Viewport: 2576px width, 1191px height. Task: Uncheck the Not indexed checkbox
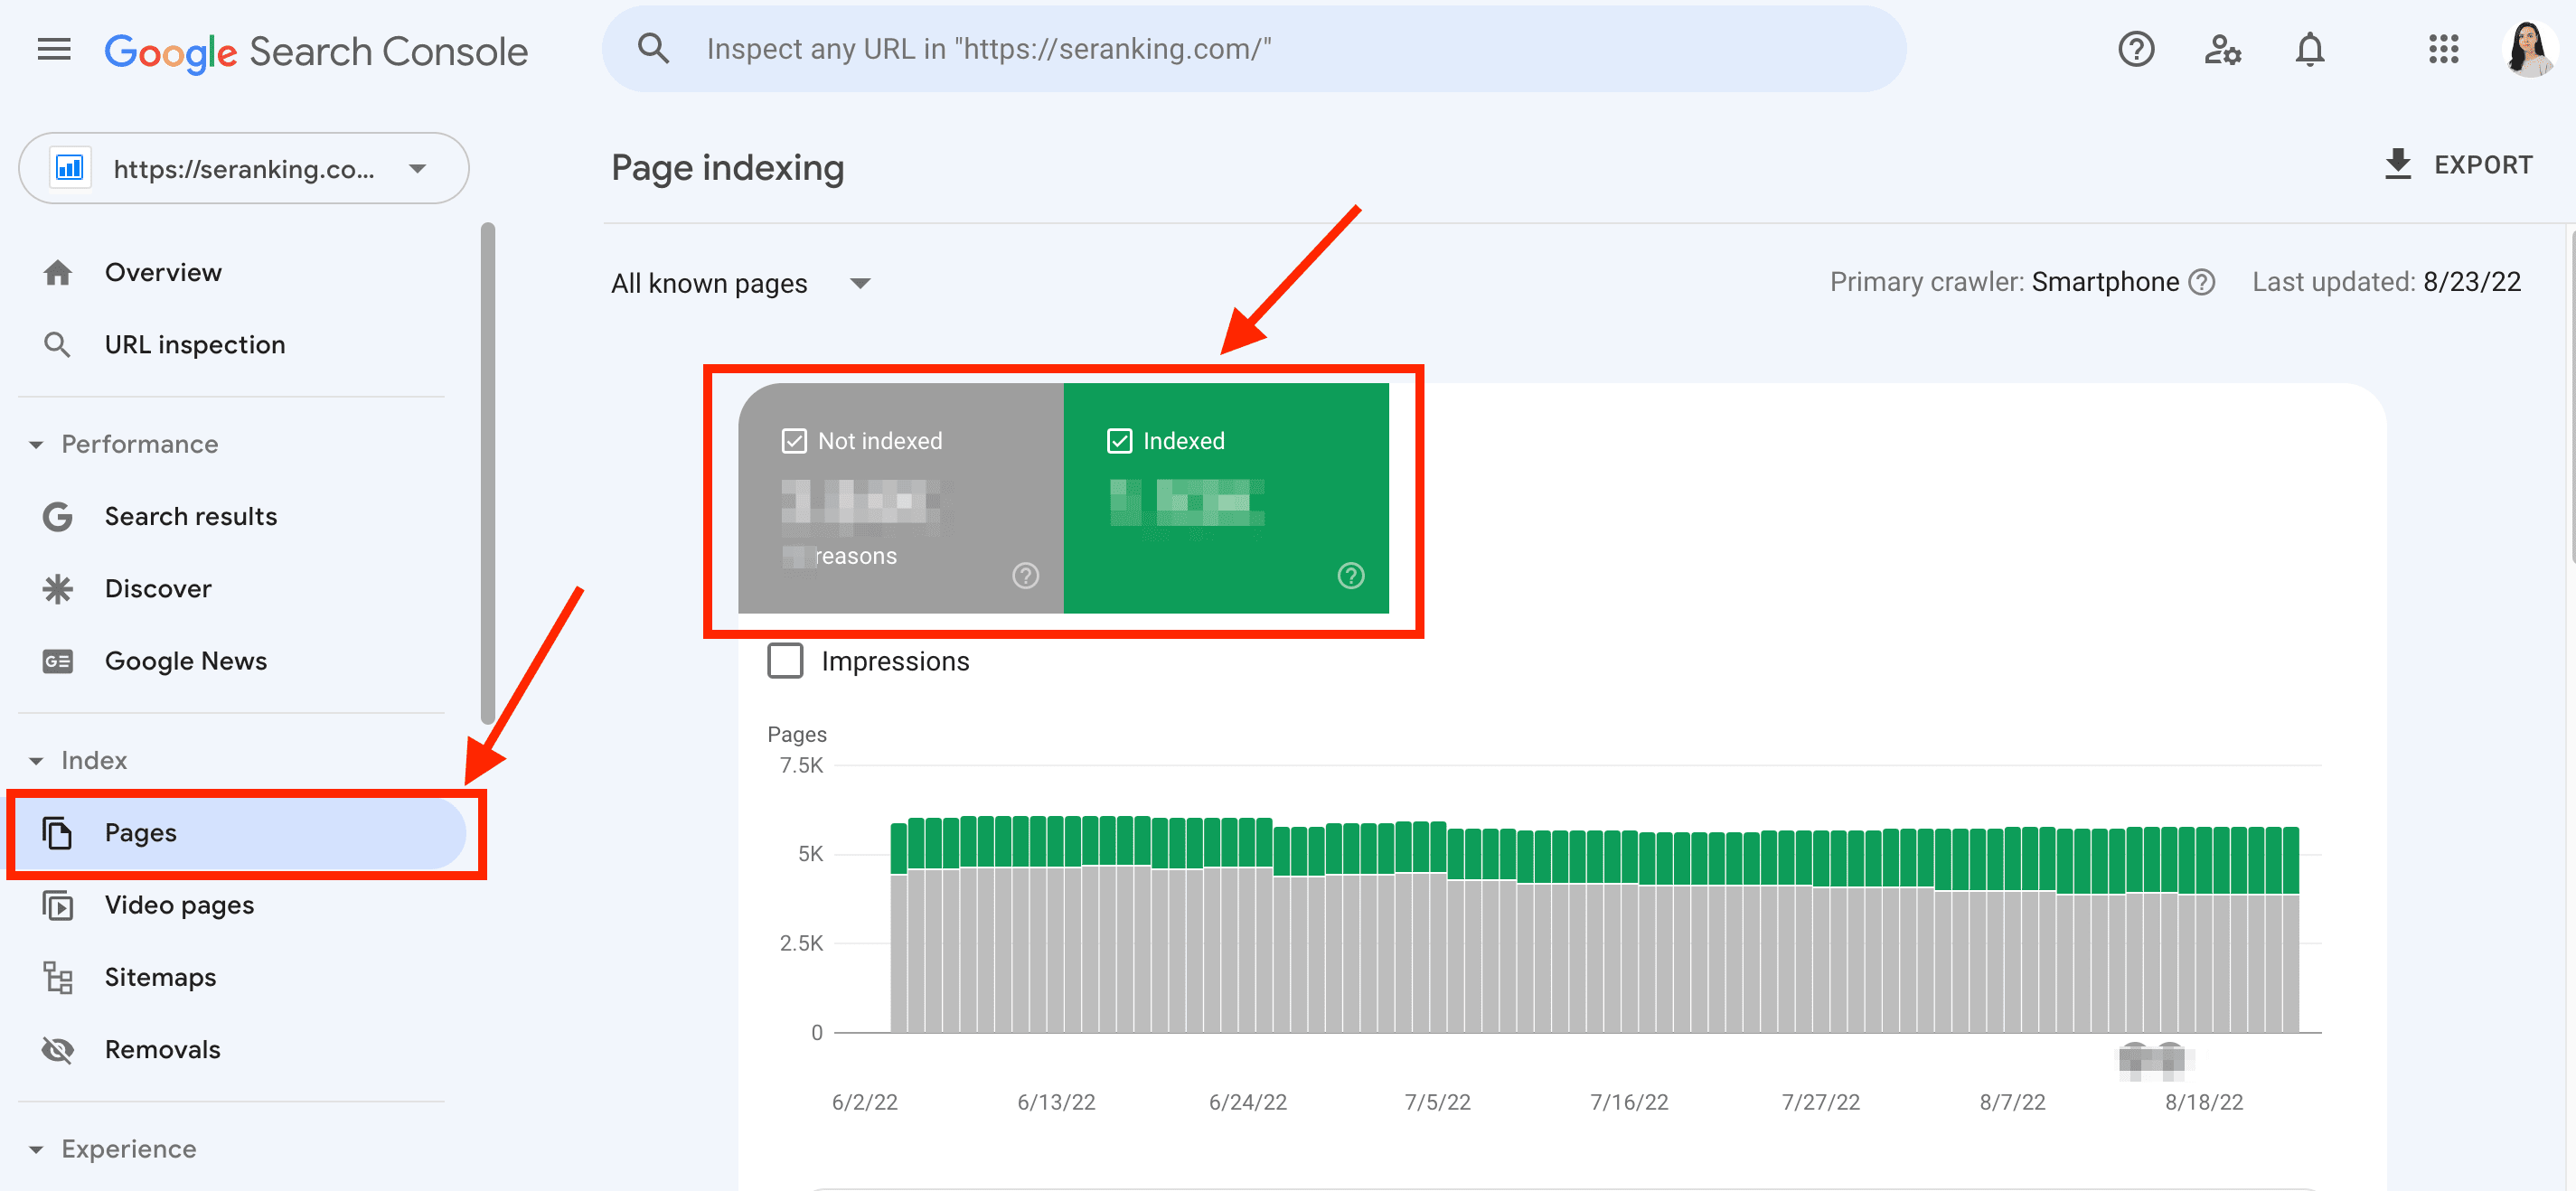tap(794, 441)
